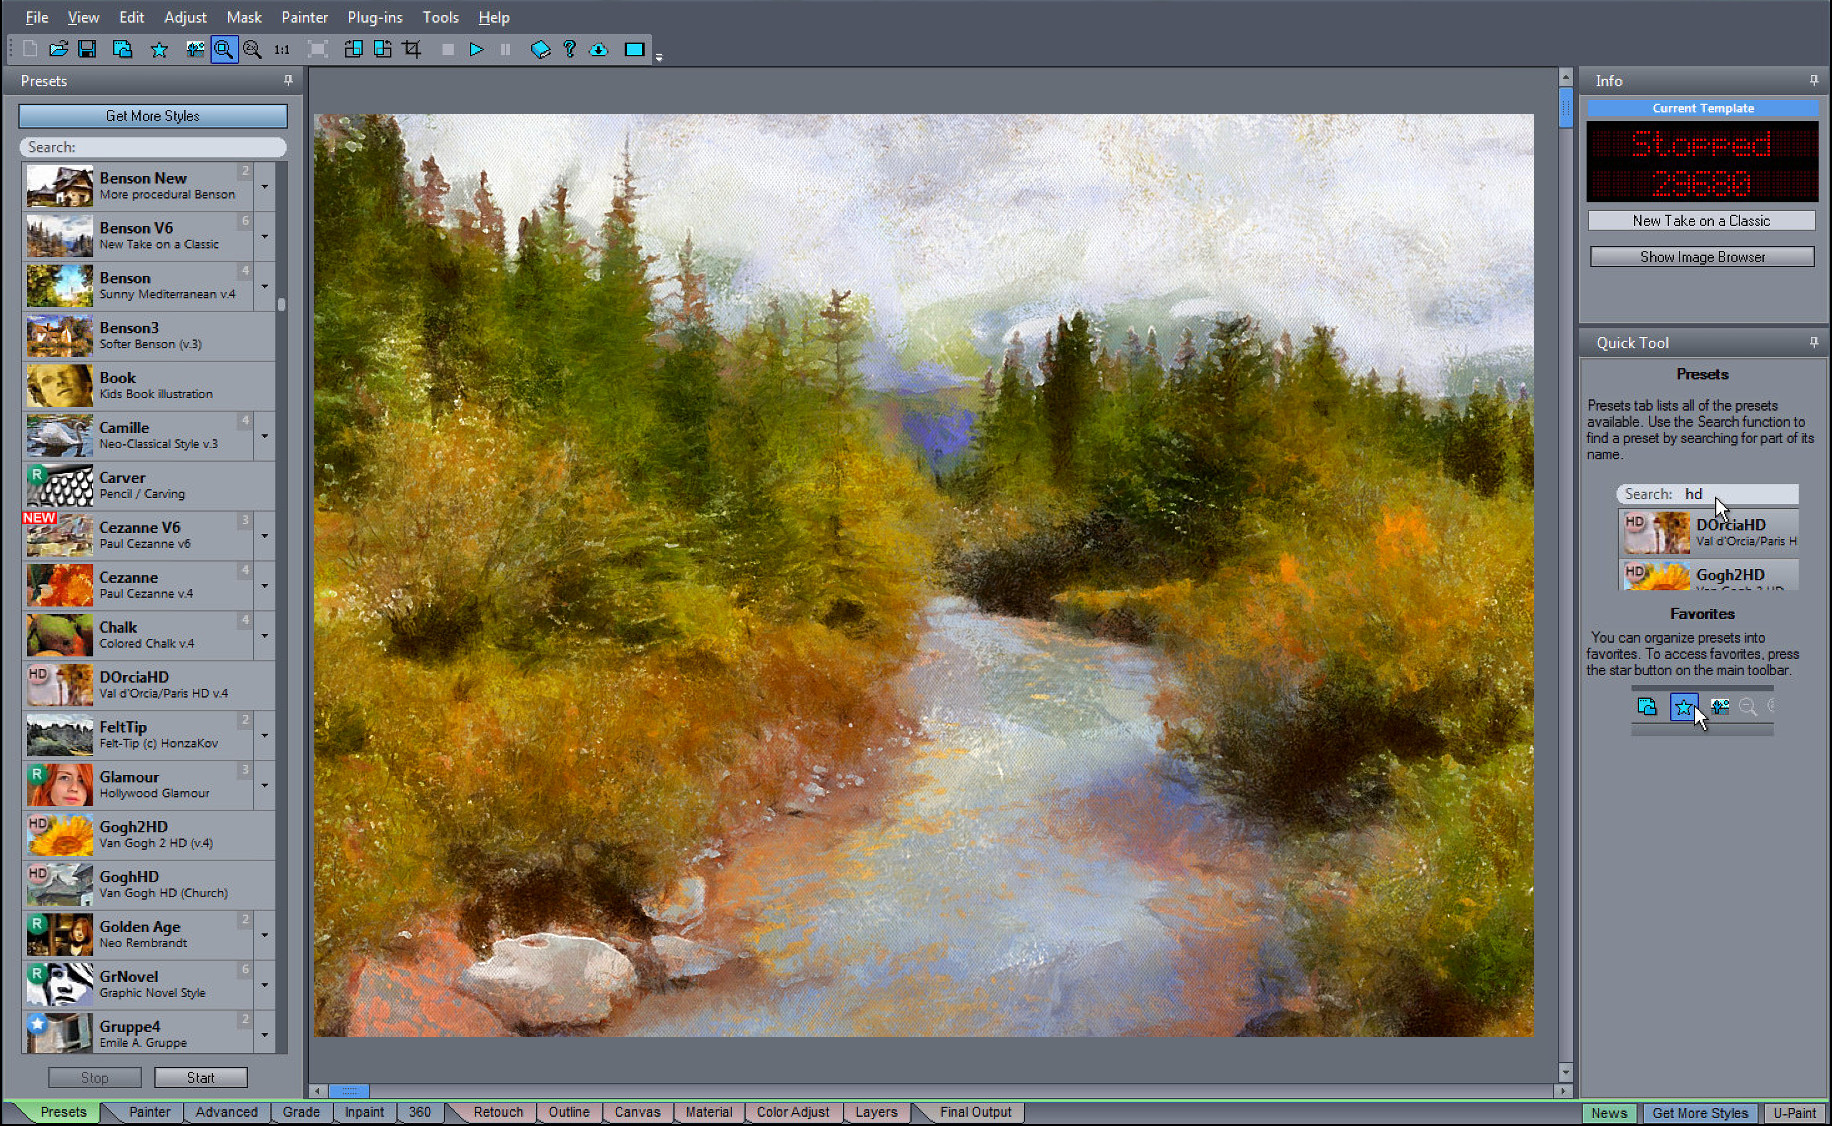Click the landscape picture toolbar icon
The height and width of the screenshot is (1126, 1832).
tap(195, 49)
